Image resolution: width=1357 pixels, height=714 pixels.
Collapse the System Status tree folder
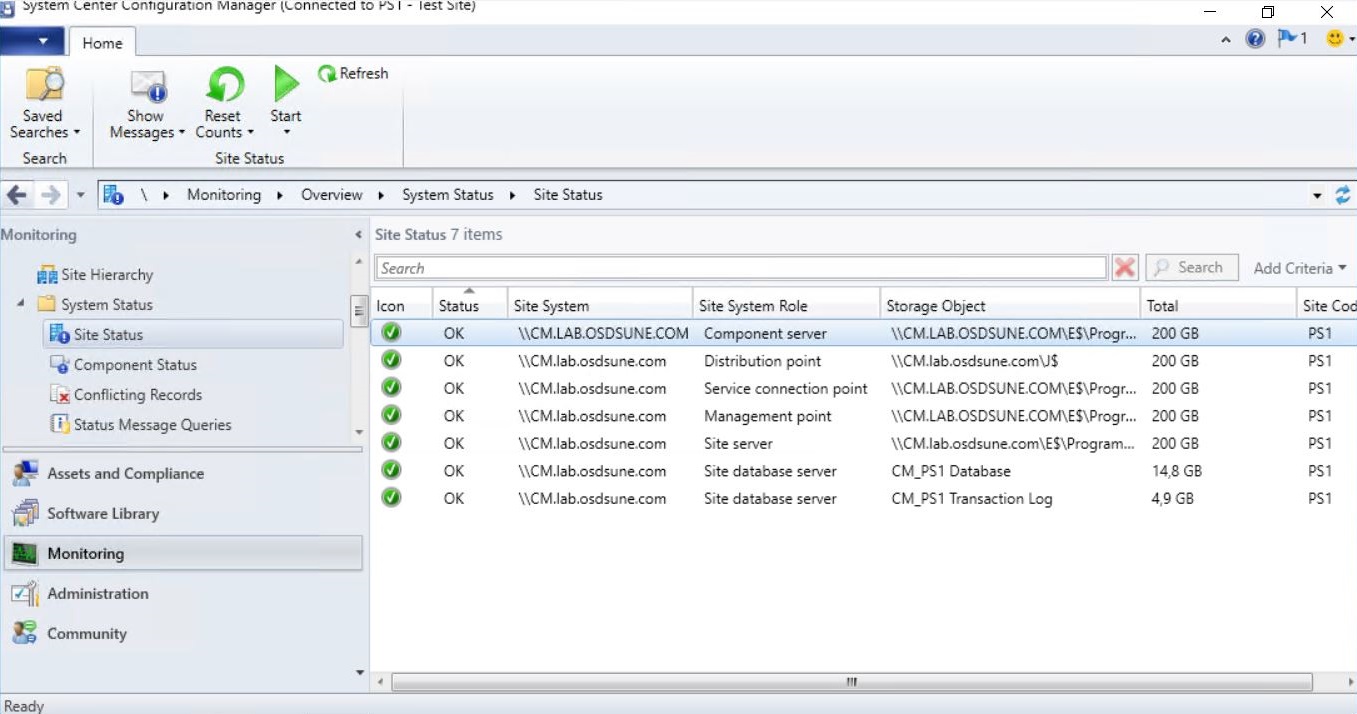(x=21, y=304)
